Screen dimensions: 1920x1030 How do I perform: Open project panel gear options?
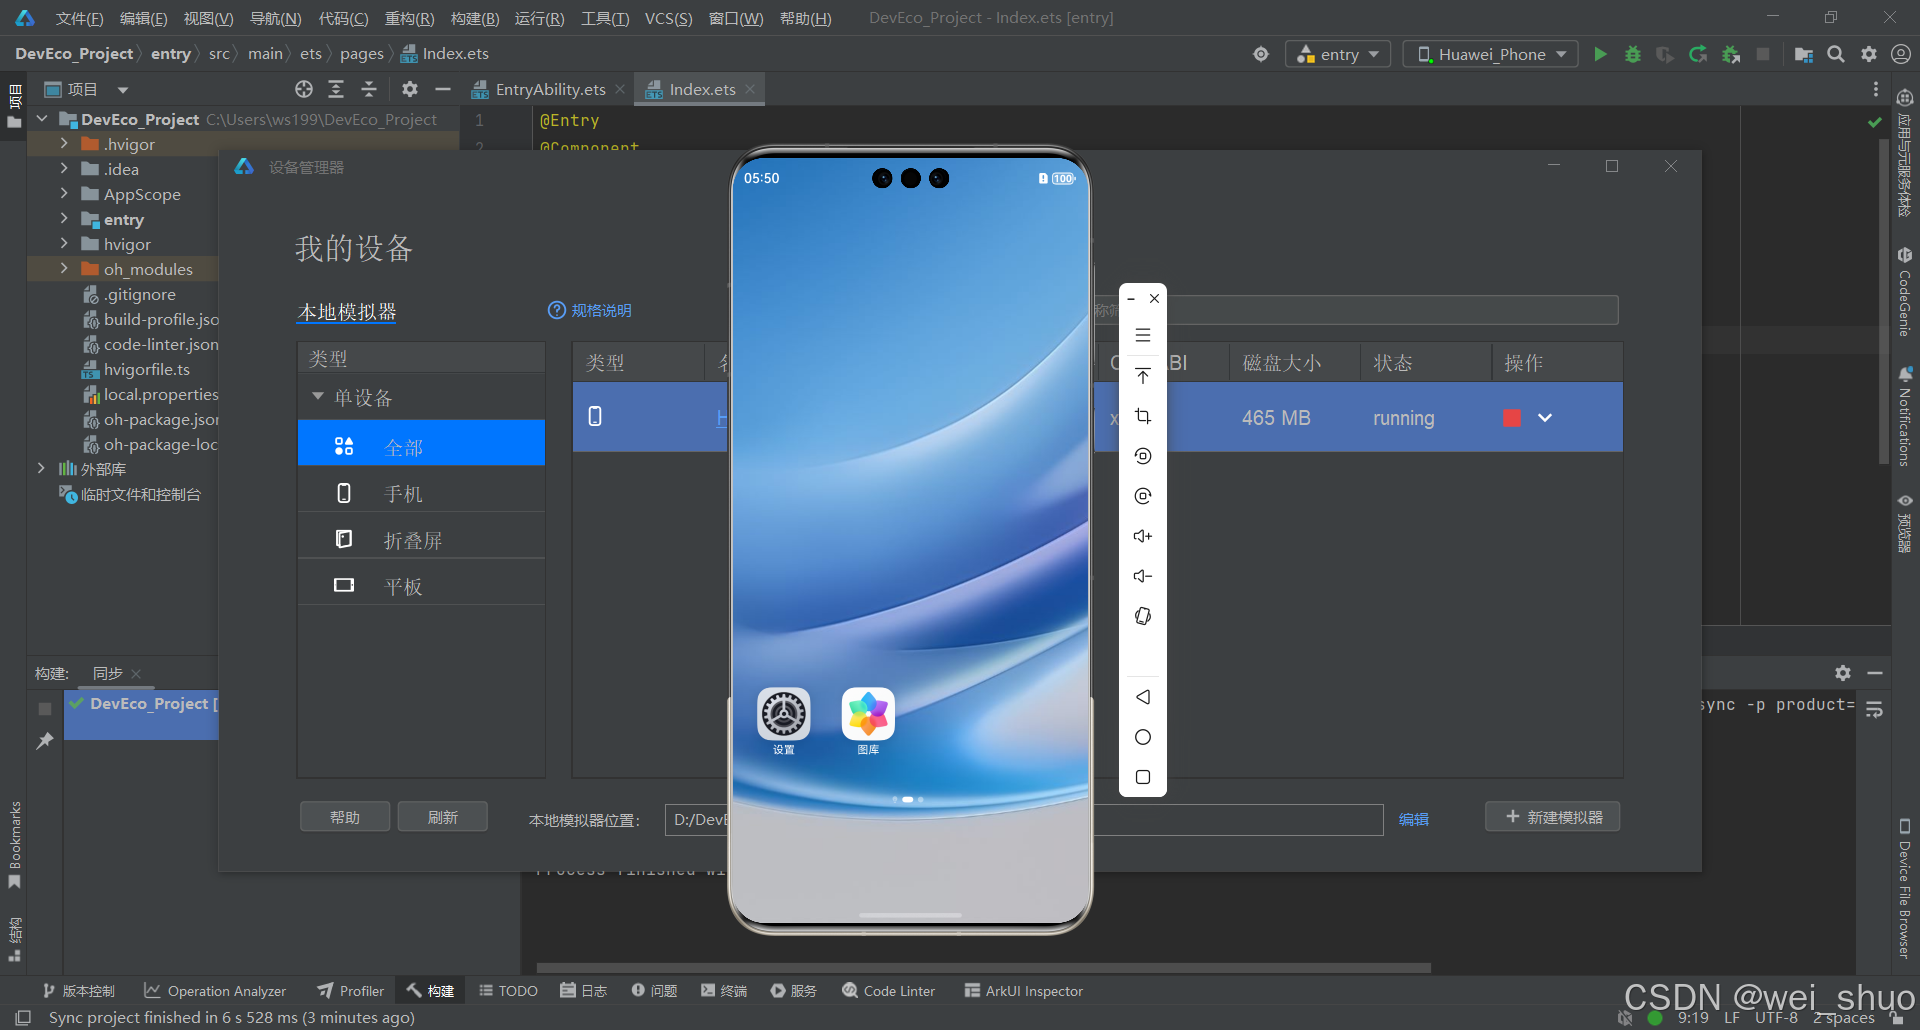tap(409, 89)
